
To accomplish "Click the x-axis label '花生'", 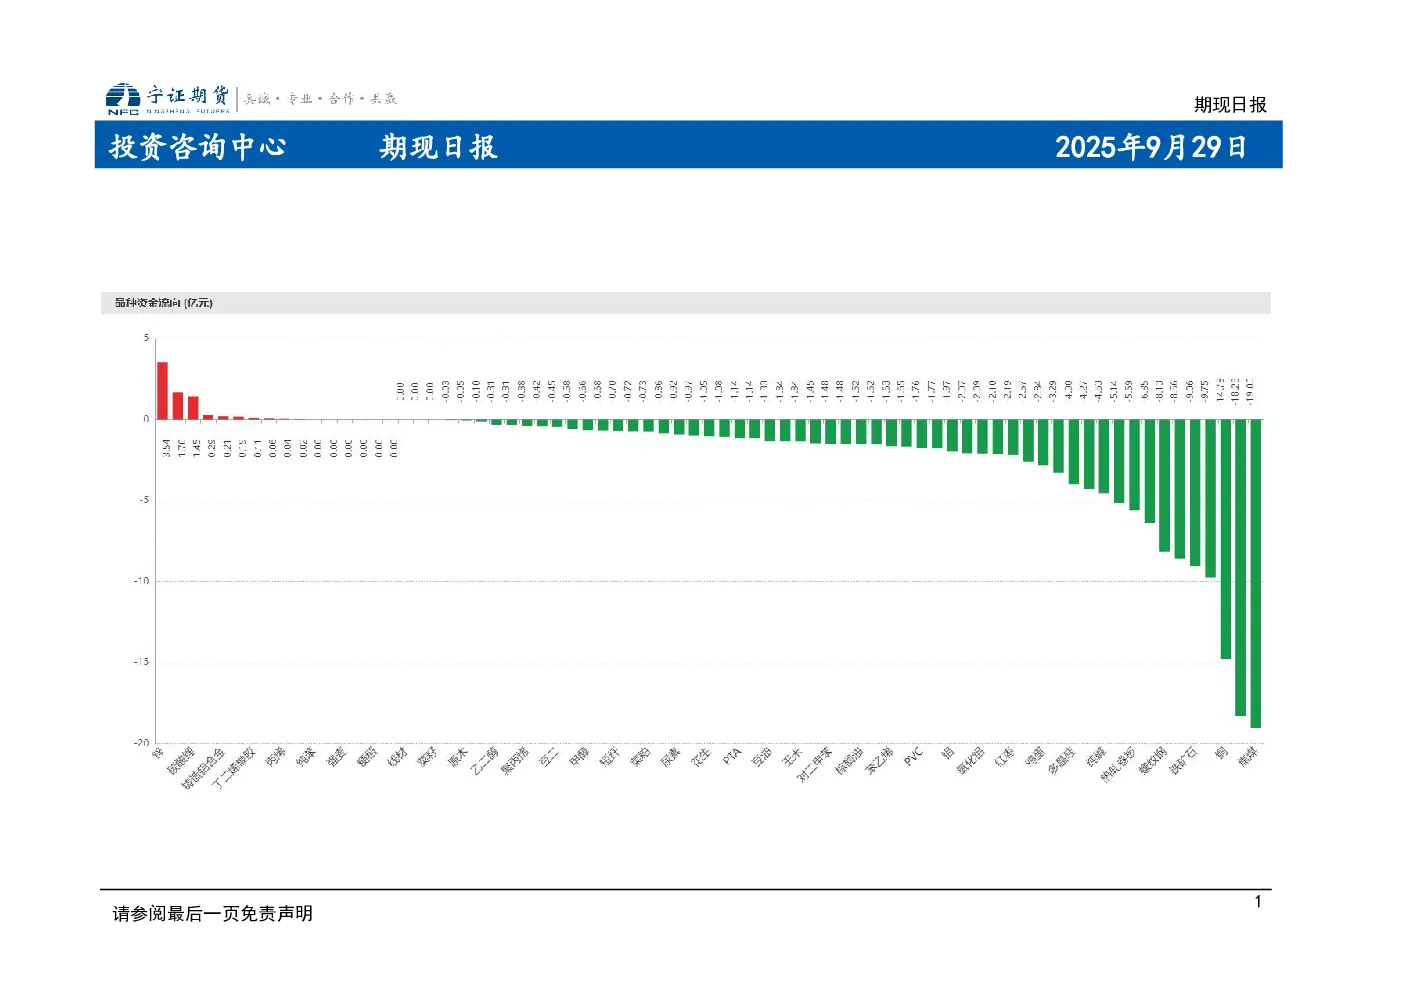I will click(x=700, y=757).
